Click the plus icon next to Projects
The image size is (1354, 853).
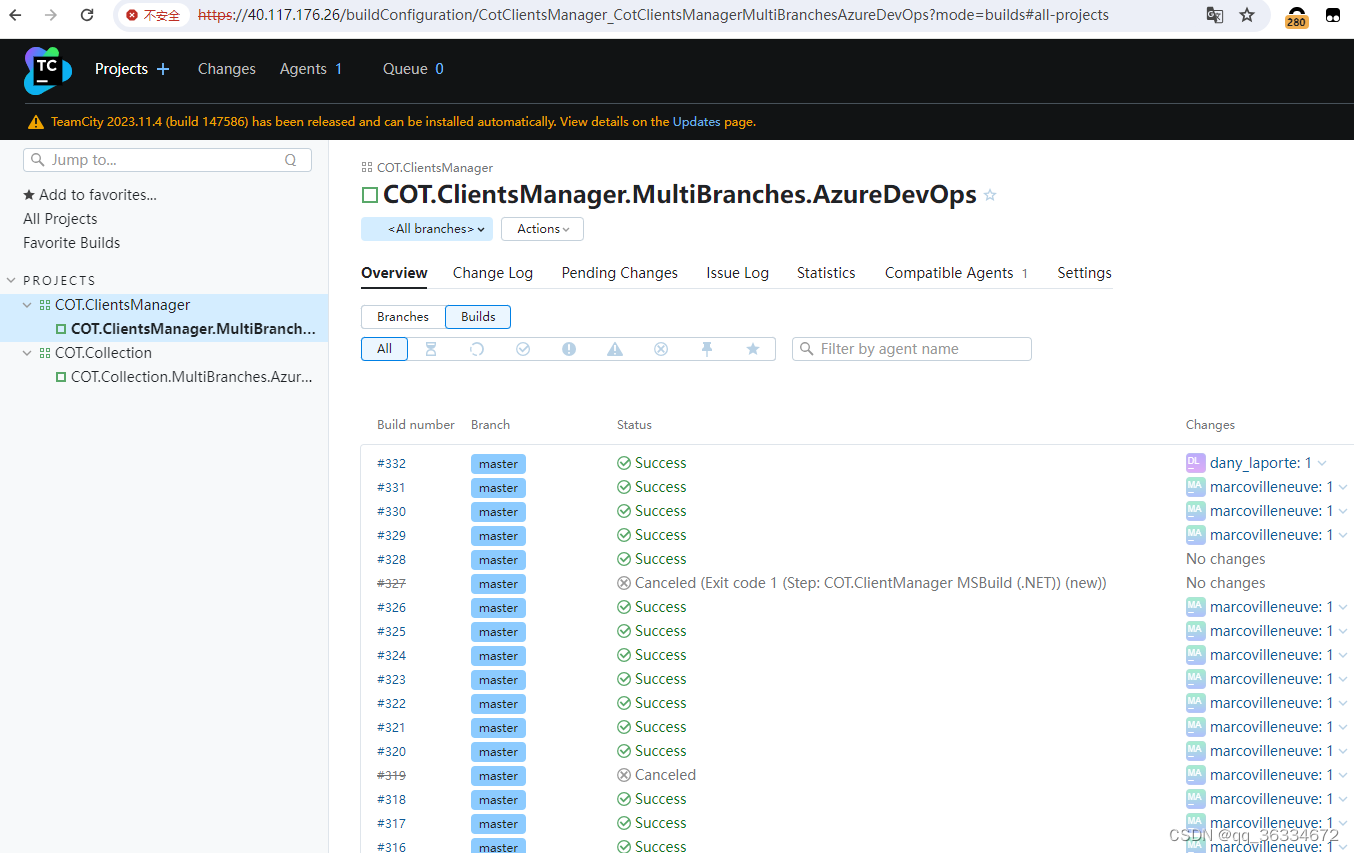163,69
